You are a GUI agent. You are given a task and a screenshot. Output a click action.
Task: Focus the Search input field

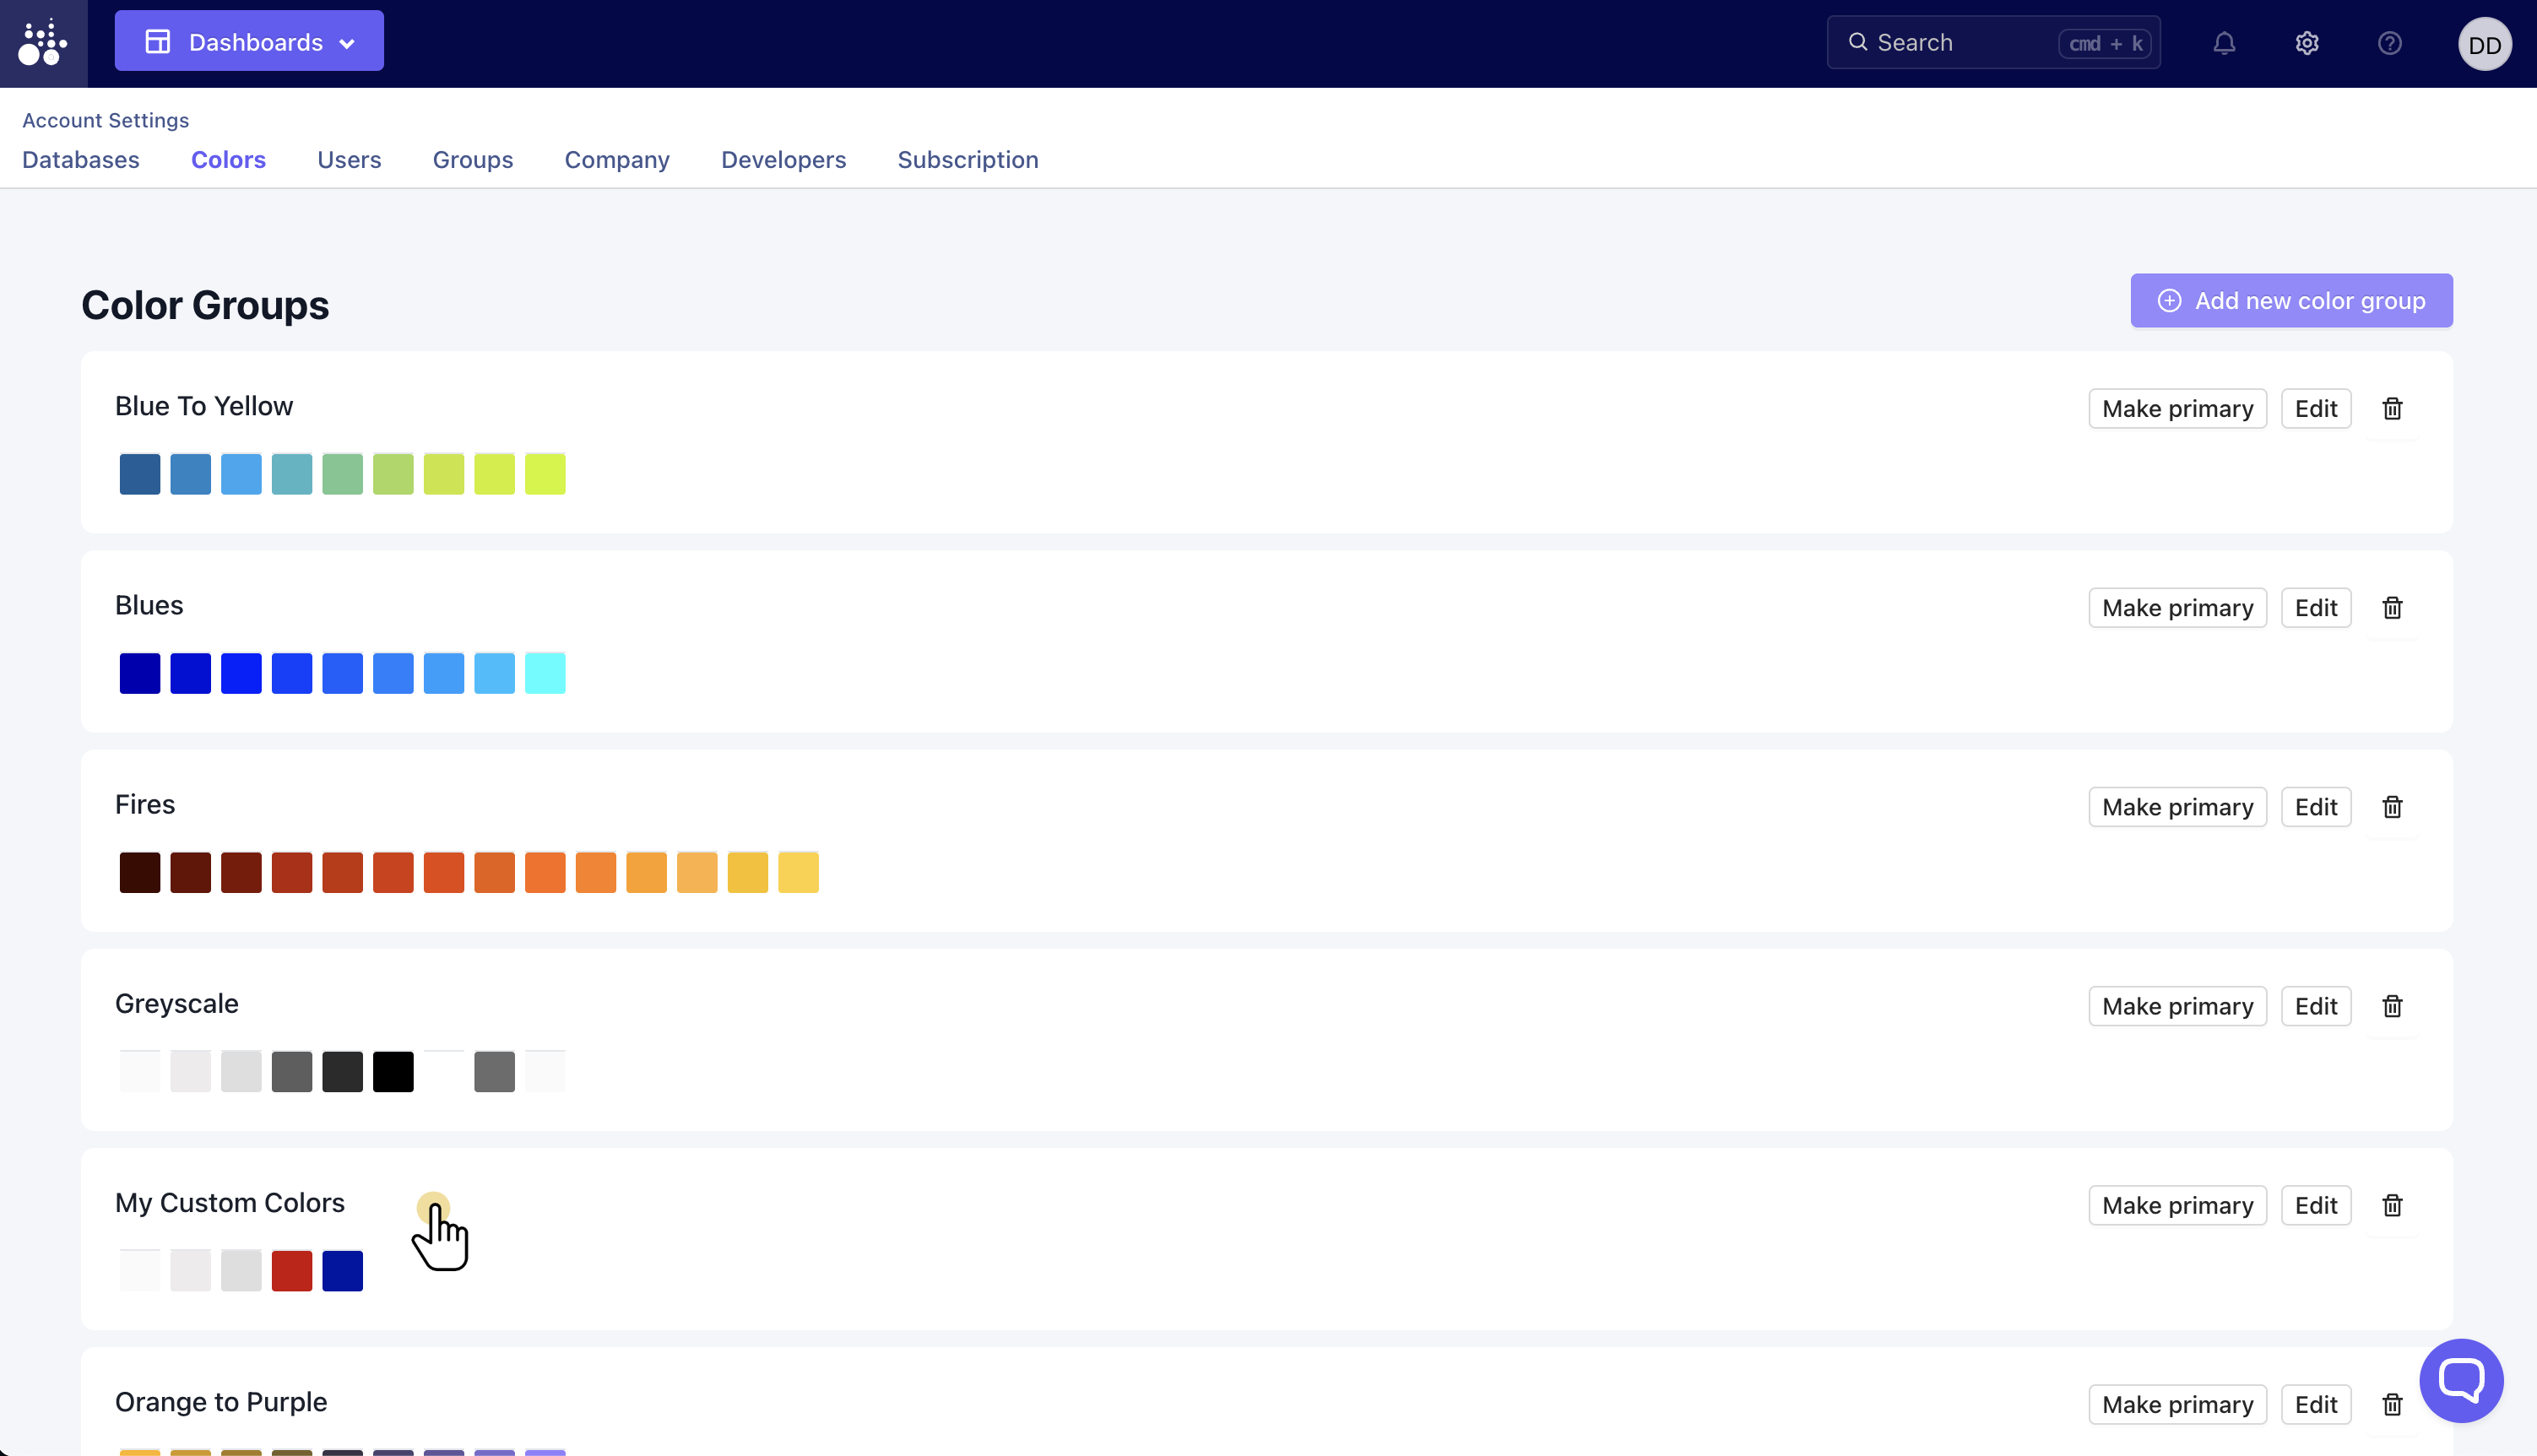pyautogui.click(x=1960, y=43)
